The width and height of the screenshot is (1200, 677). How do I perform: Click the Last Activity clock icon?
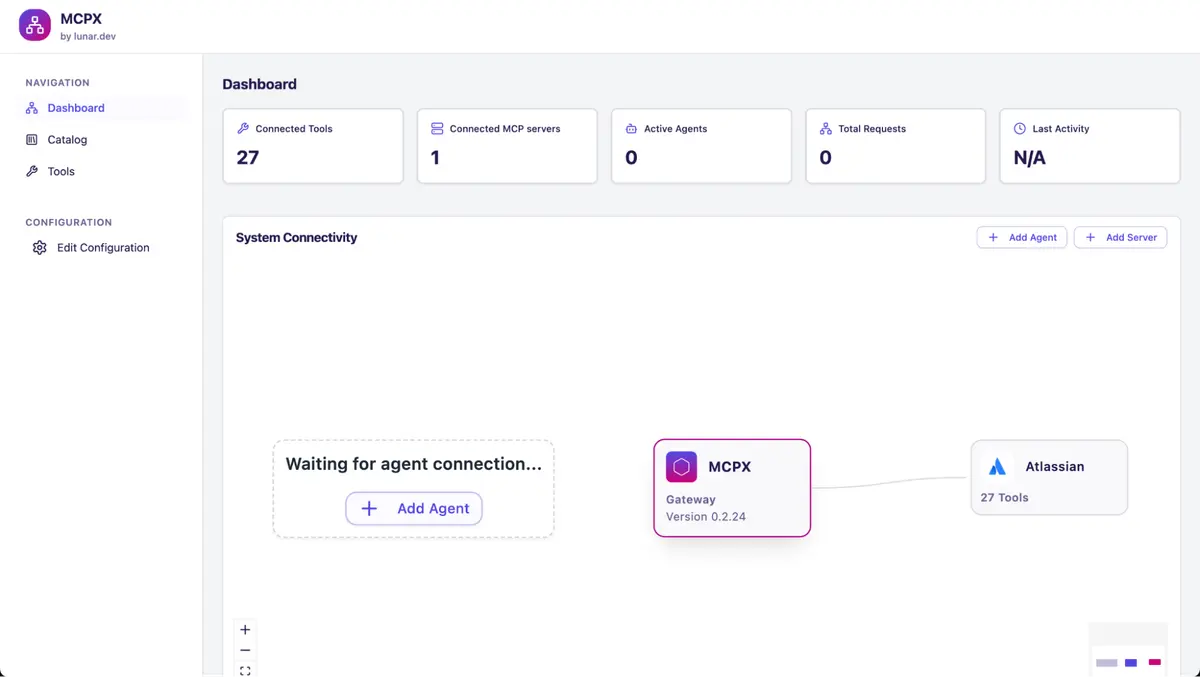tap(1019, 128)
